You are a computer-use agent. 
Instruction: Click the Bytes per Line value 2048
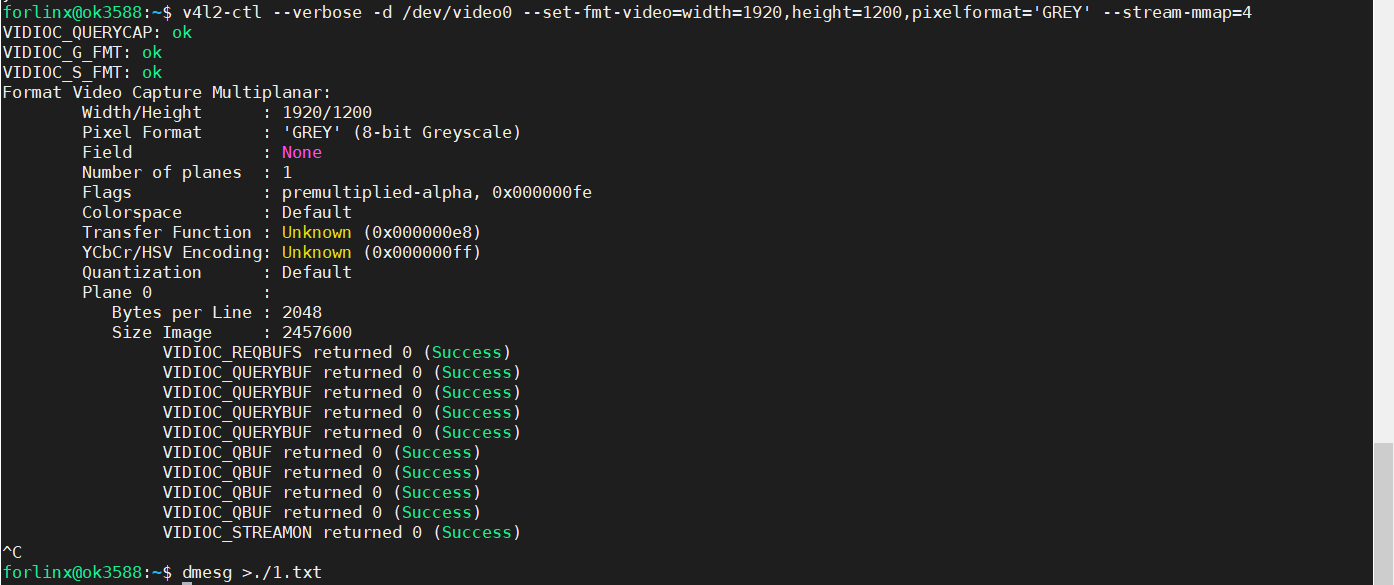point(302,312)
